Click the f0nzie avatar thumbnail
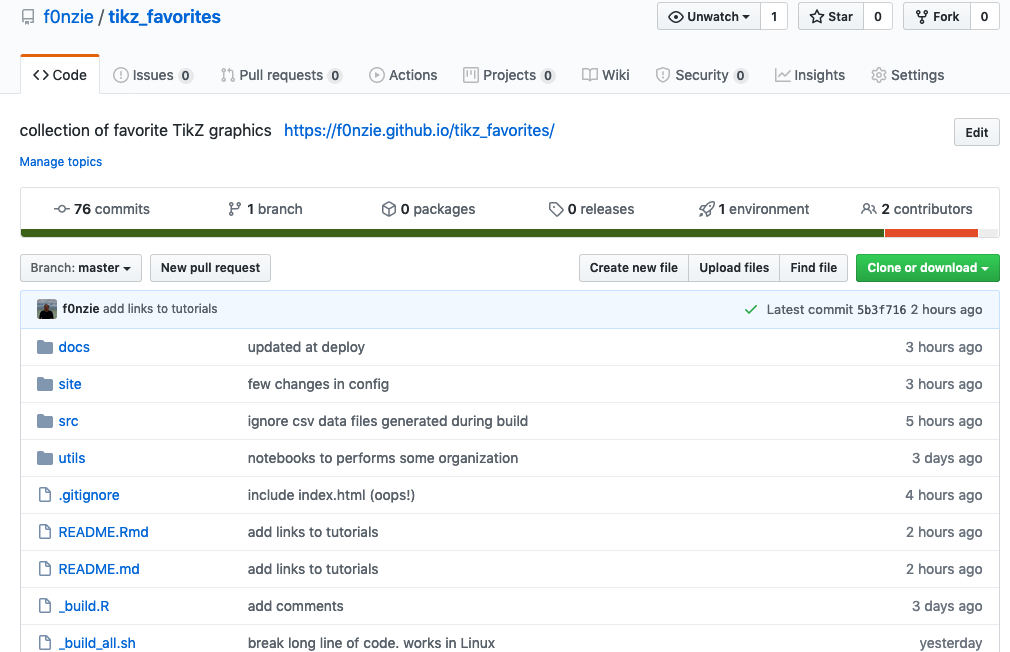 (47, 309)
